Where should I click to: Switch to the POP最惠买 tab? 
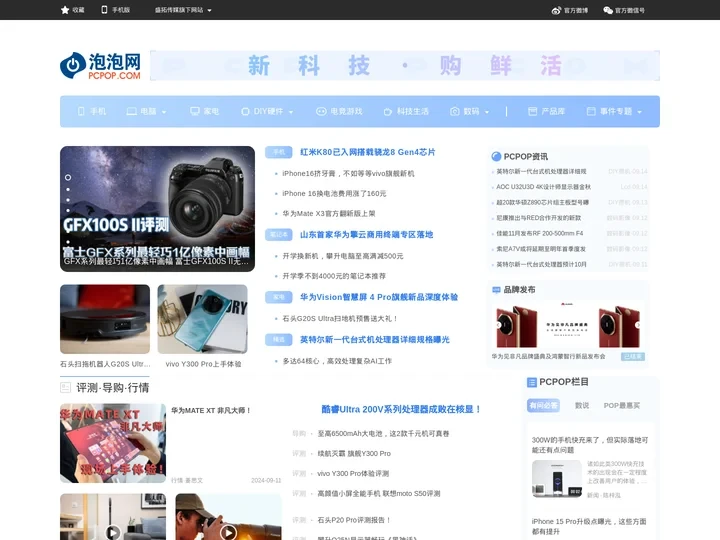point(622,405)
